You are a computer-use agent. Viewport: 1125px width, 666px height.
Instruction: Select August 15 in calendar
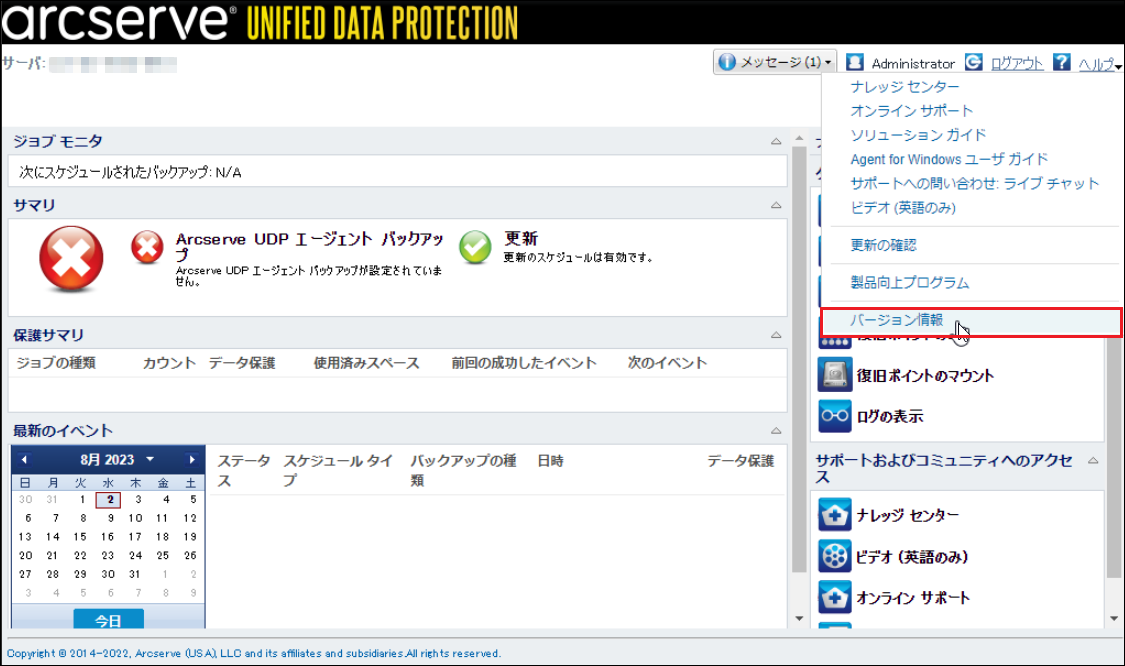click(80, 537)
